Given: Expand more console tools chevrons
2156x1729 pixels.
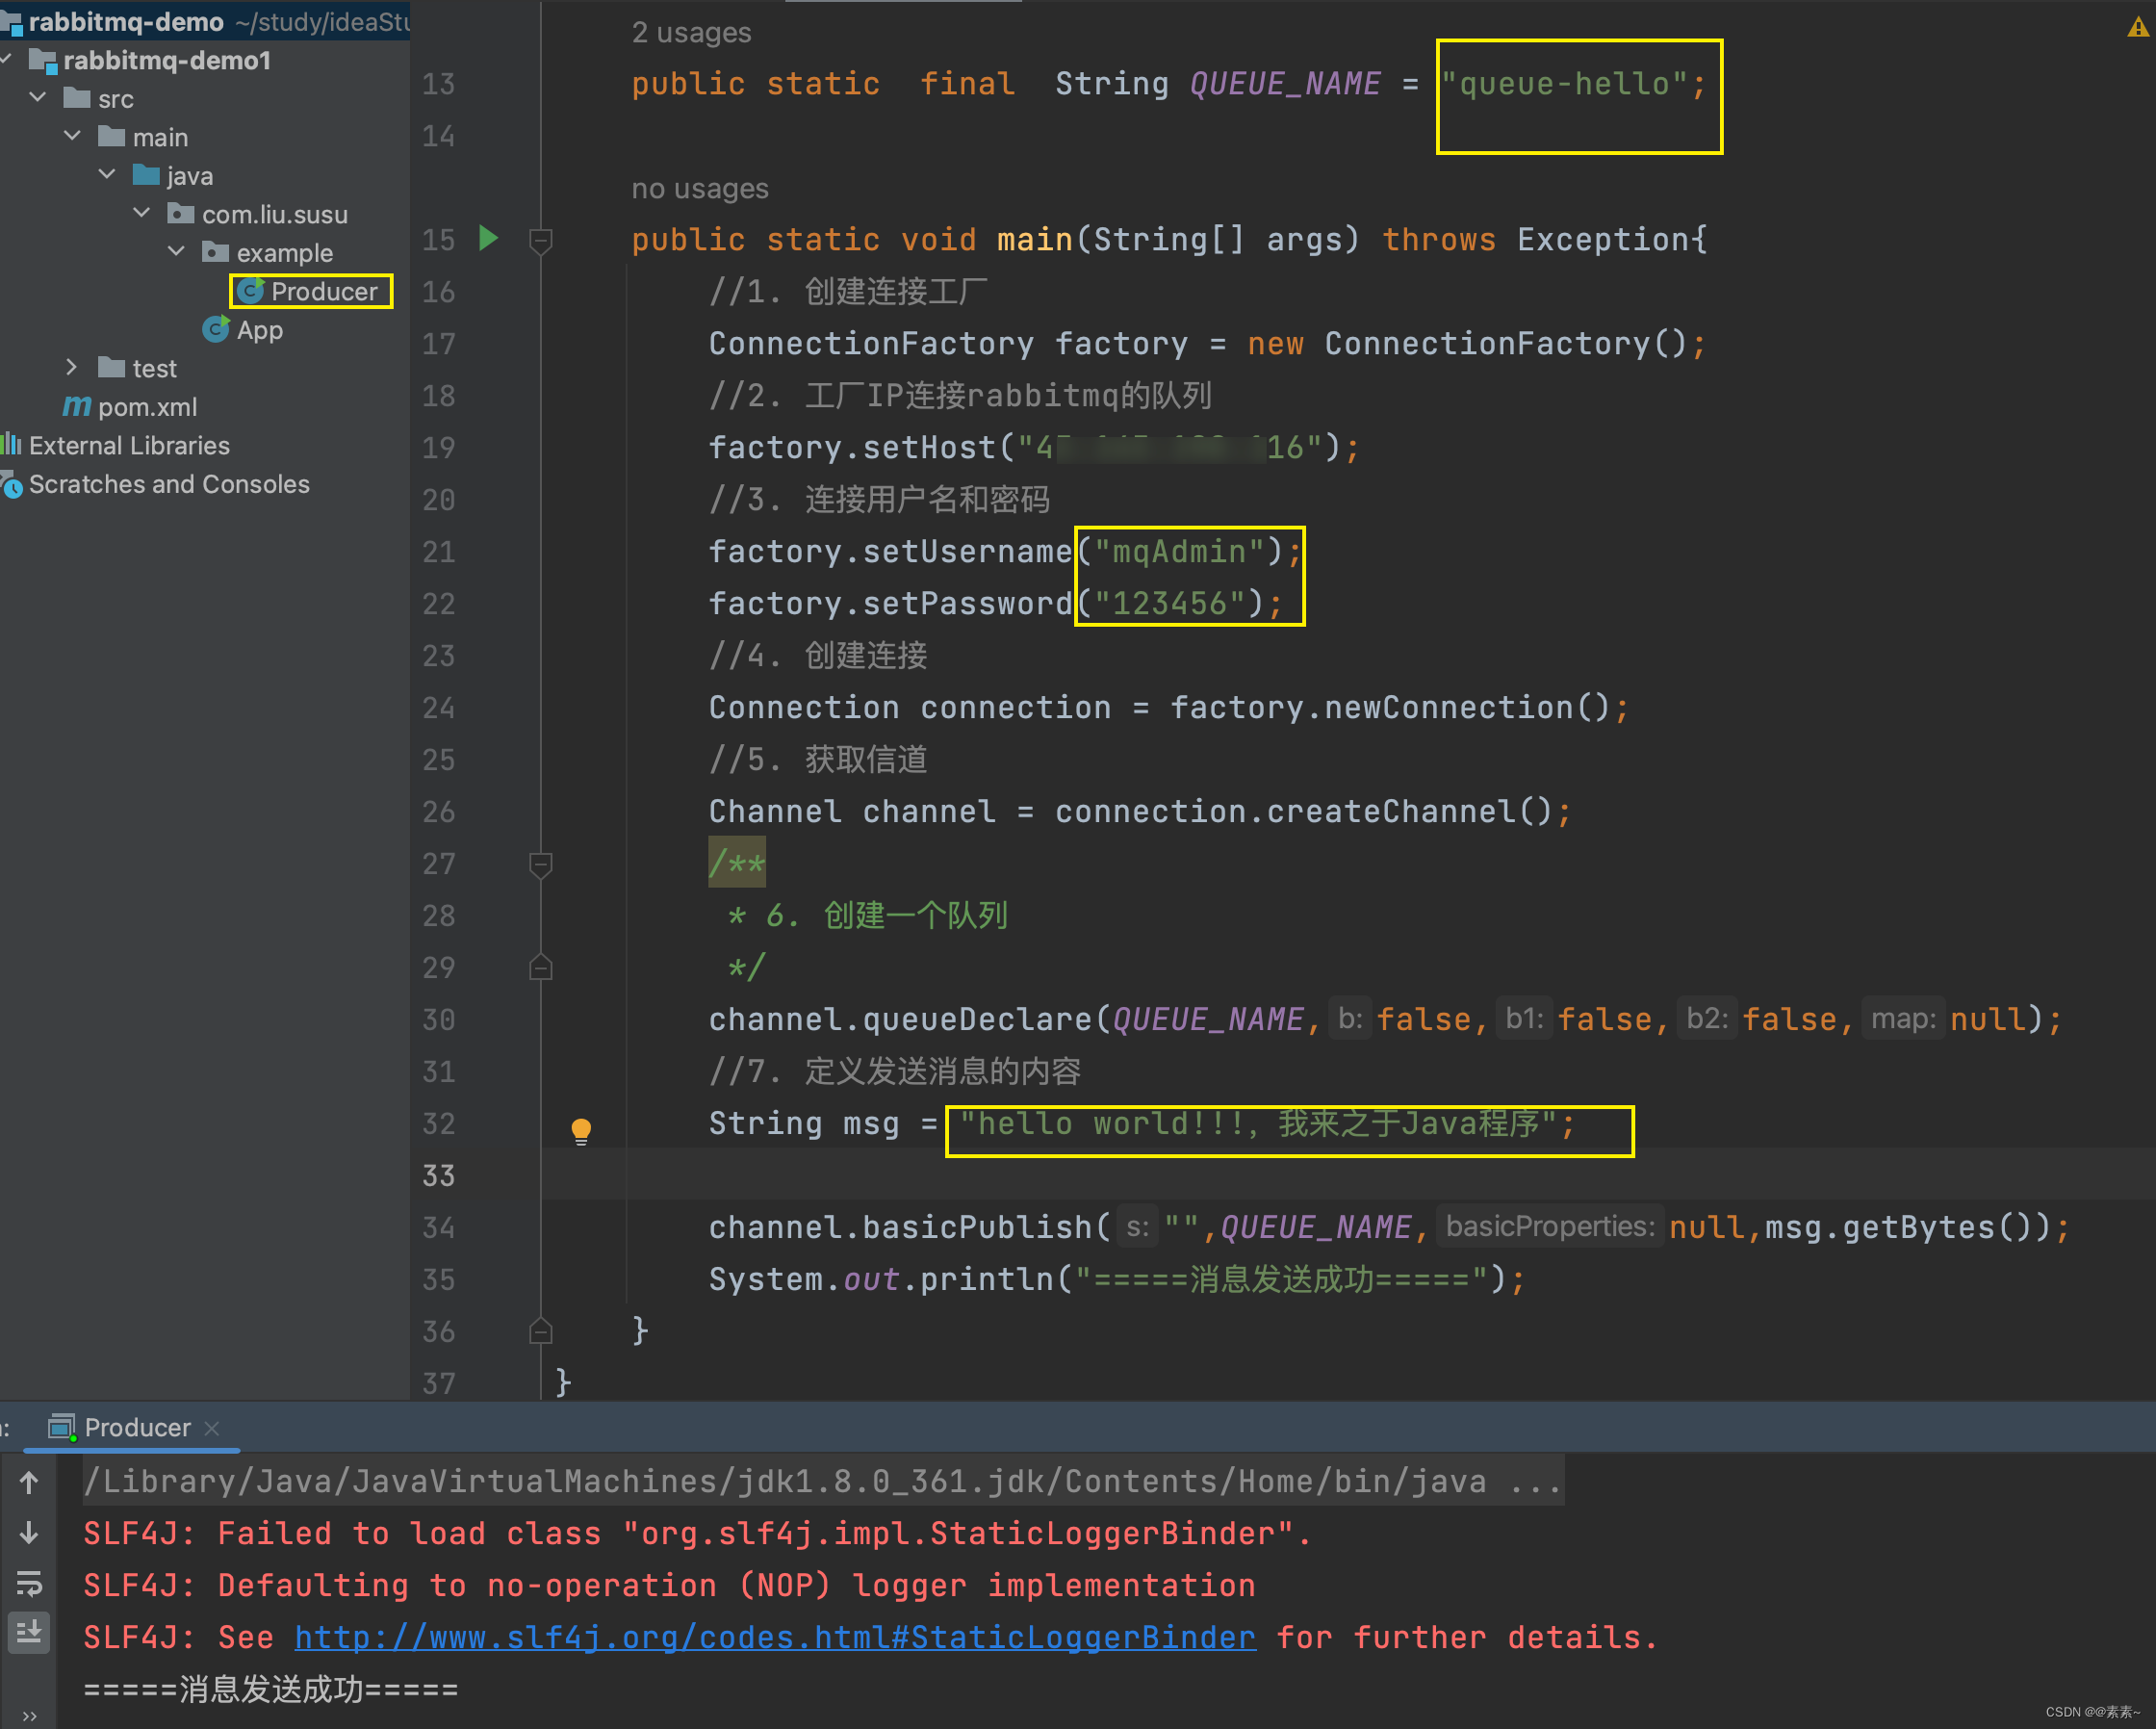Looking at the screenshot, I should (29, 1716).
